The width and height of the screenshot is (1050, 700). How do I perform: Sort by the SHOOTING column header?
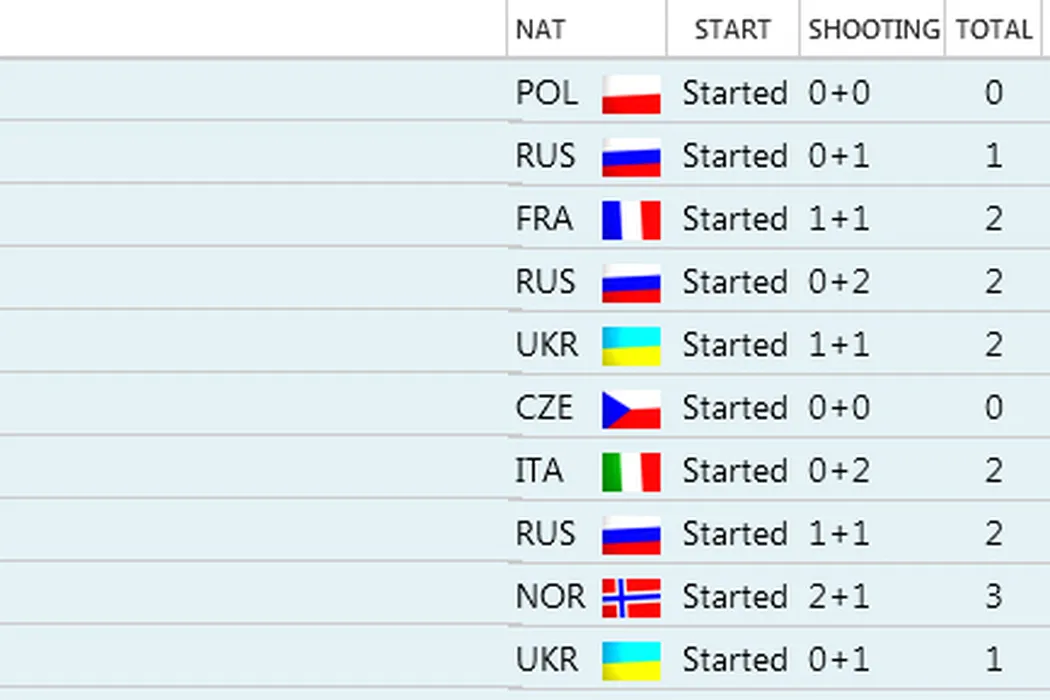[x=873, y=30]
